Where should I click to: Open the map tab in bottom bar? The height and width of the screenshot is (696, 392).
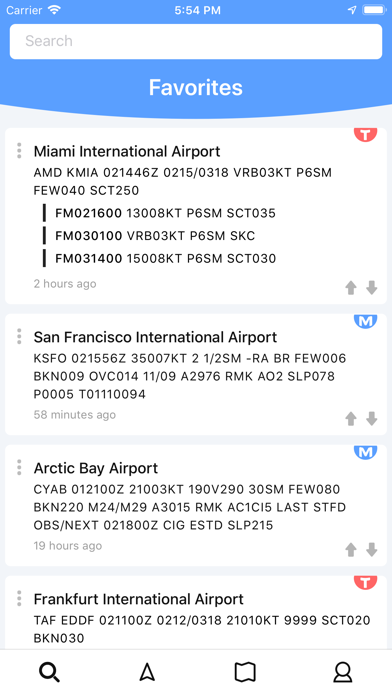pos(245,672)
